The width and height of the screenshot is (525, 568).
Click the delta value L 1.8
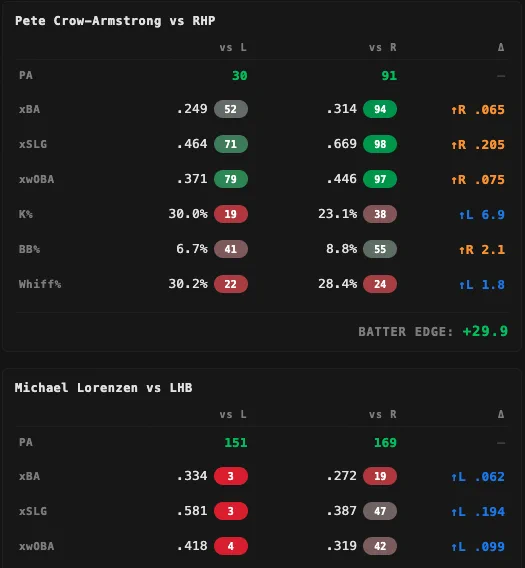pyautogui.click(x=482, y=285)
